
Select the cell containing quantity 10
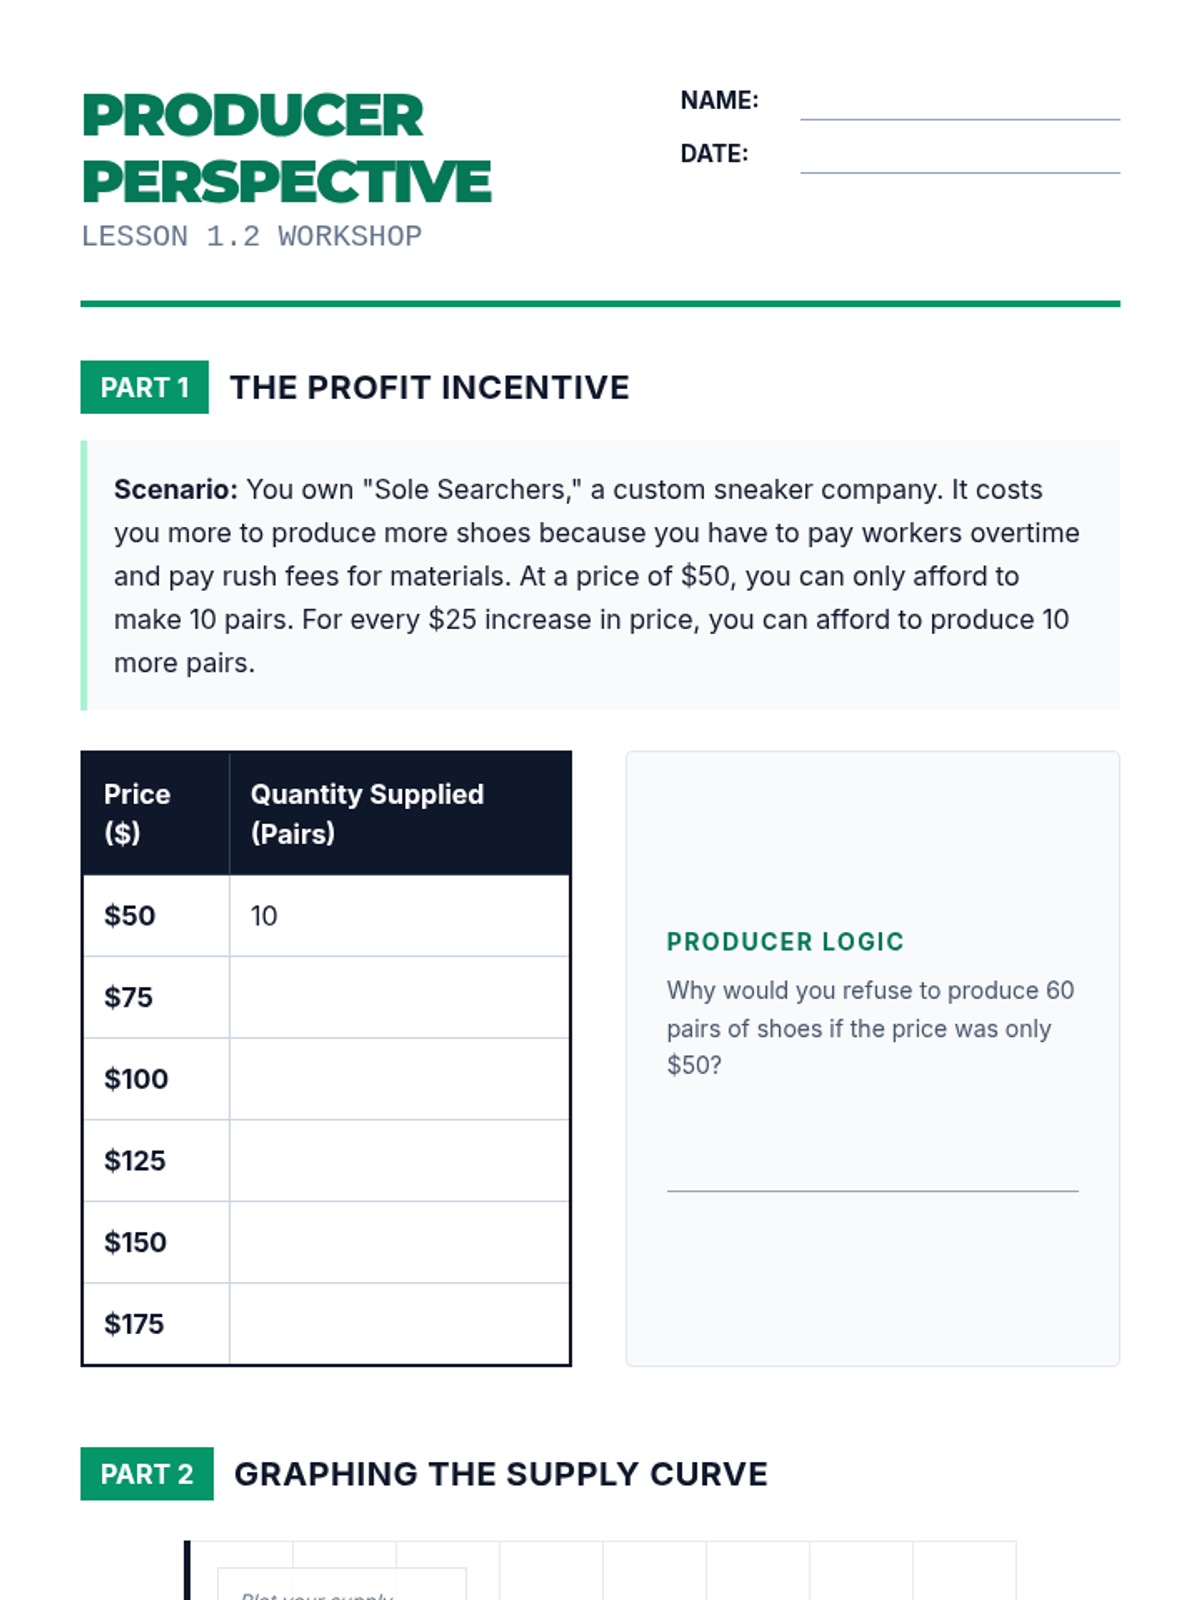[x=399, y=916]
